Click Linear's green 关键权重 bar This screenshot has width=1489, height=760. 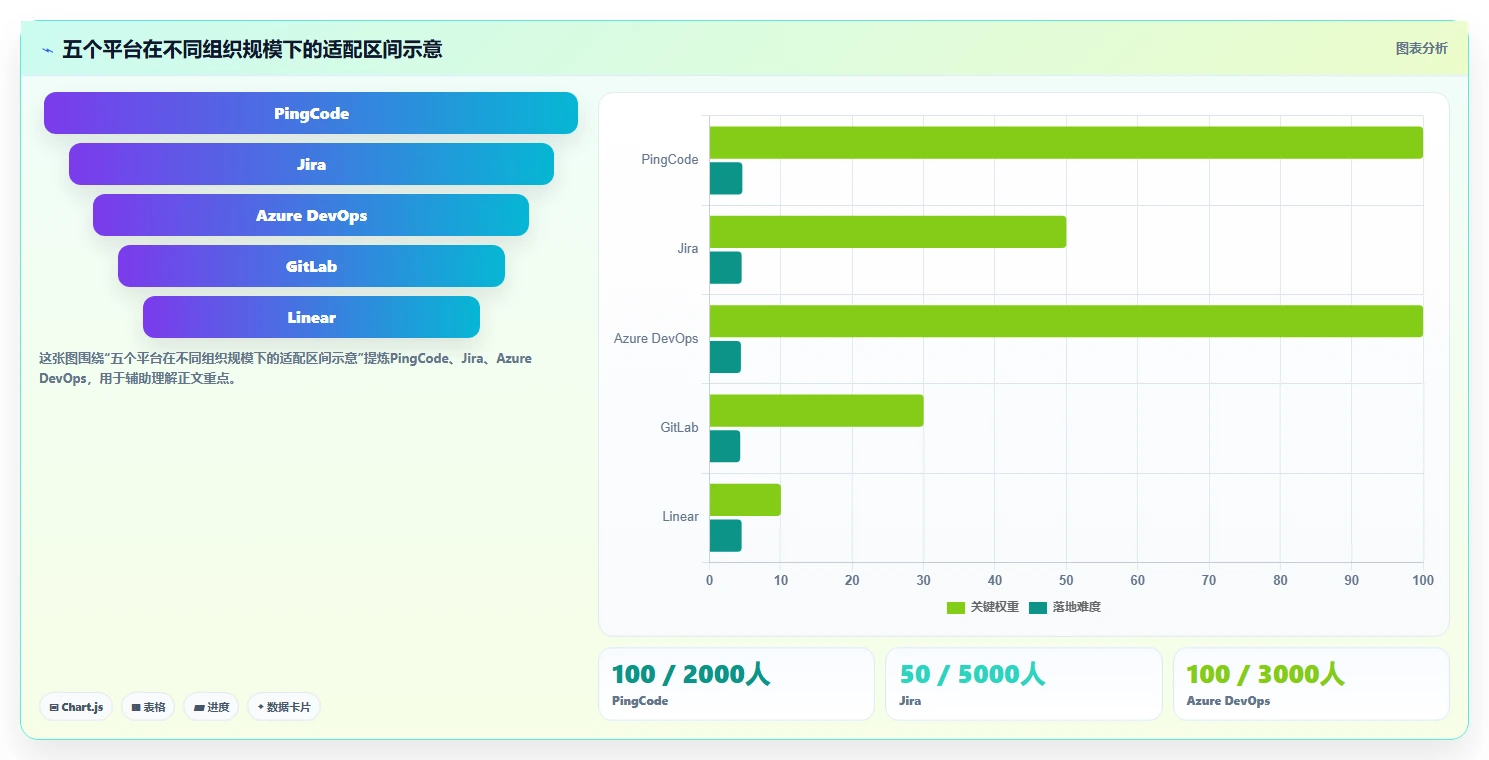tap(745, 500)
